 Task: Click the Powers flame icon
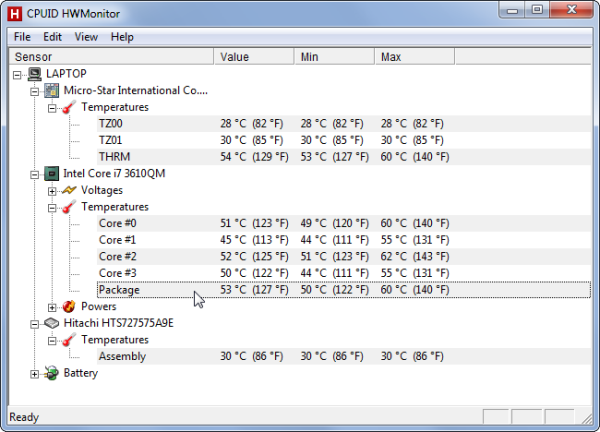tap(69, 307)
